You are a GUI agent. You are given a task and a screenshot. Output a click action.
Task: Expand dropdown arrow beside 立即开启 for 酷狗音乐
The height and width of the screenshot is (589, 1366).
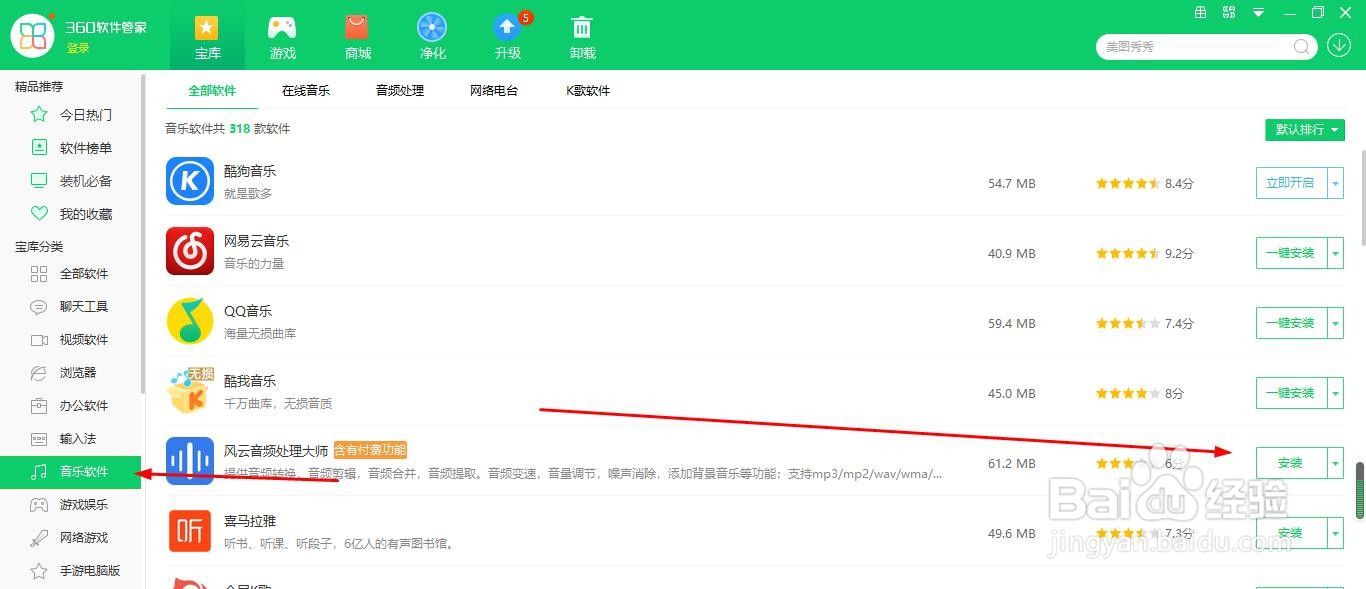coord(1335,183)
